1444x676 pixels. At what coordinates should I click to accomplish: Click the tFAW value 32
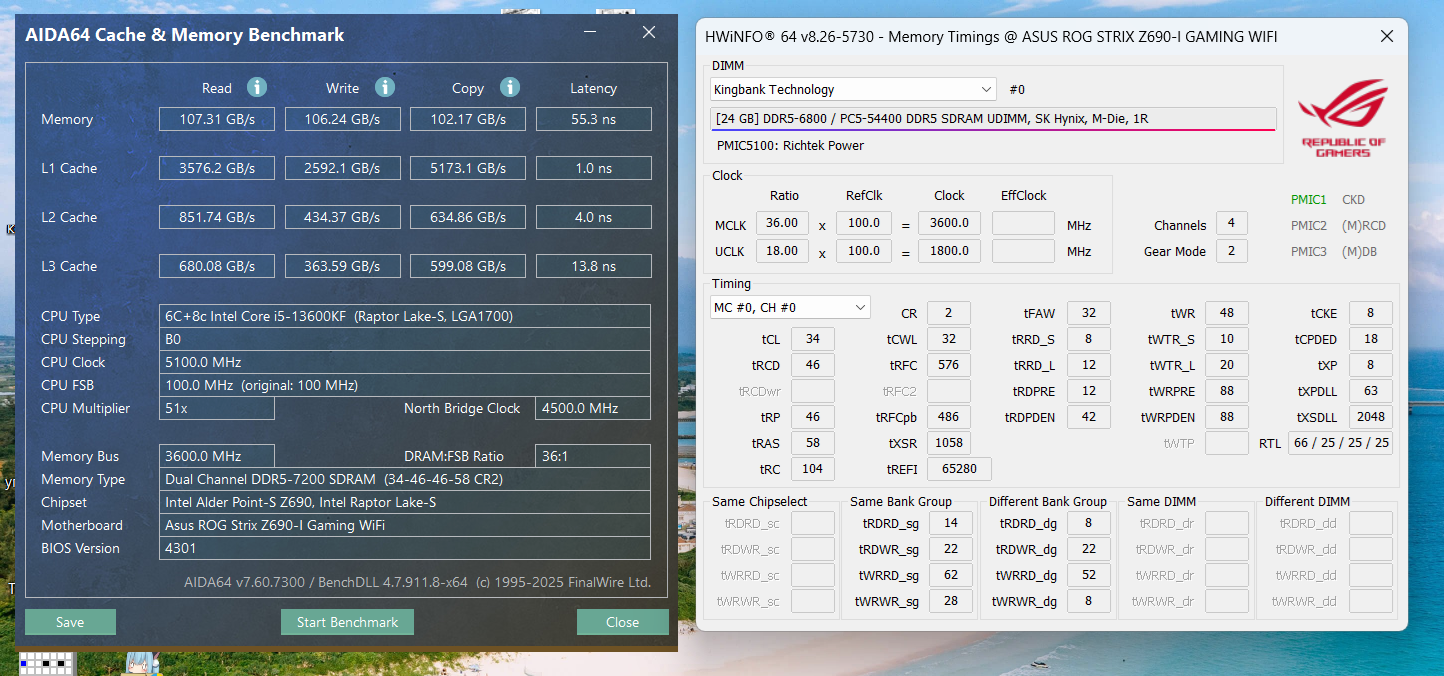[x=1089, y=313]
